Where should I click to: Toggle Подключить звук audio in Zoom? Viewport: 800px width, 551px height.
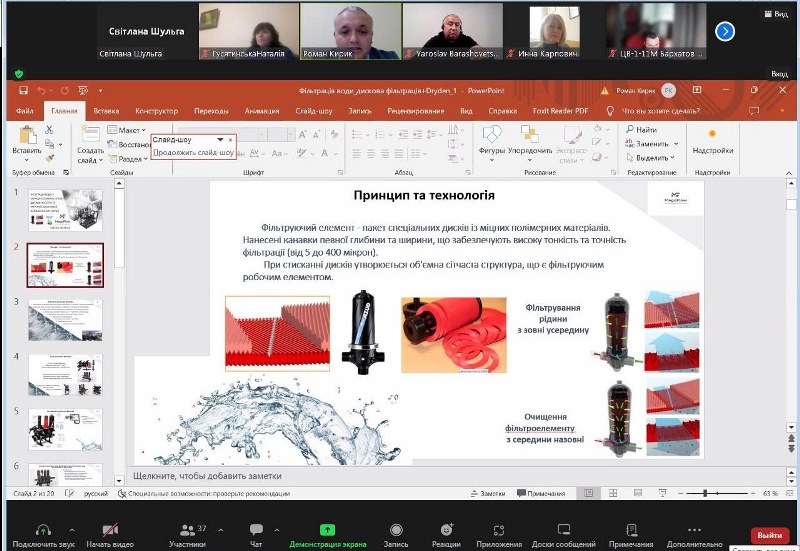point(43,535)
